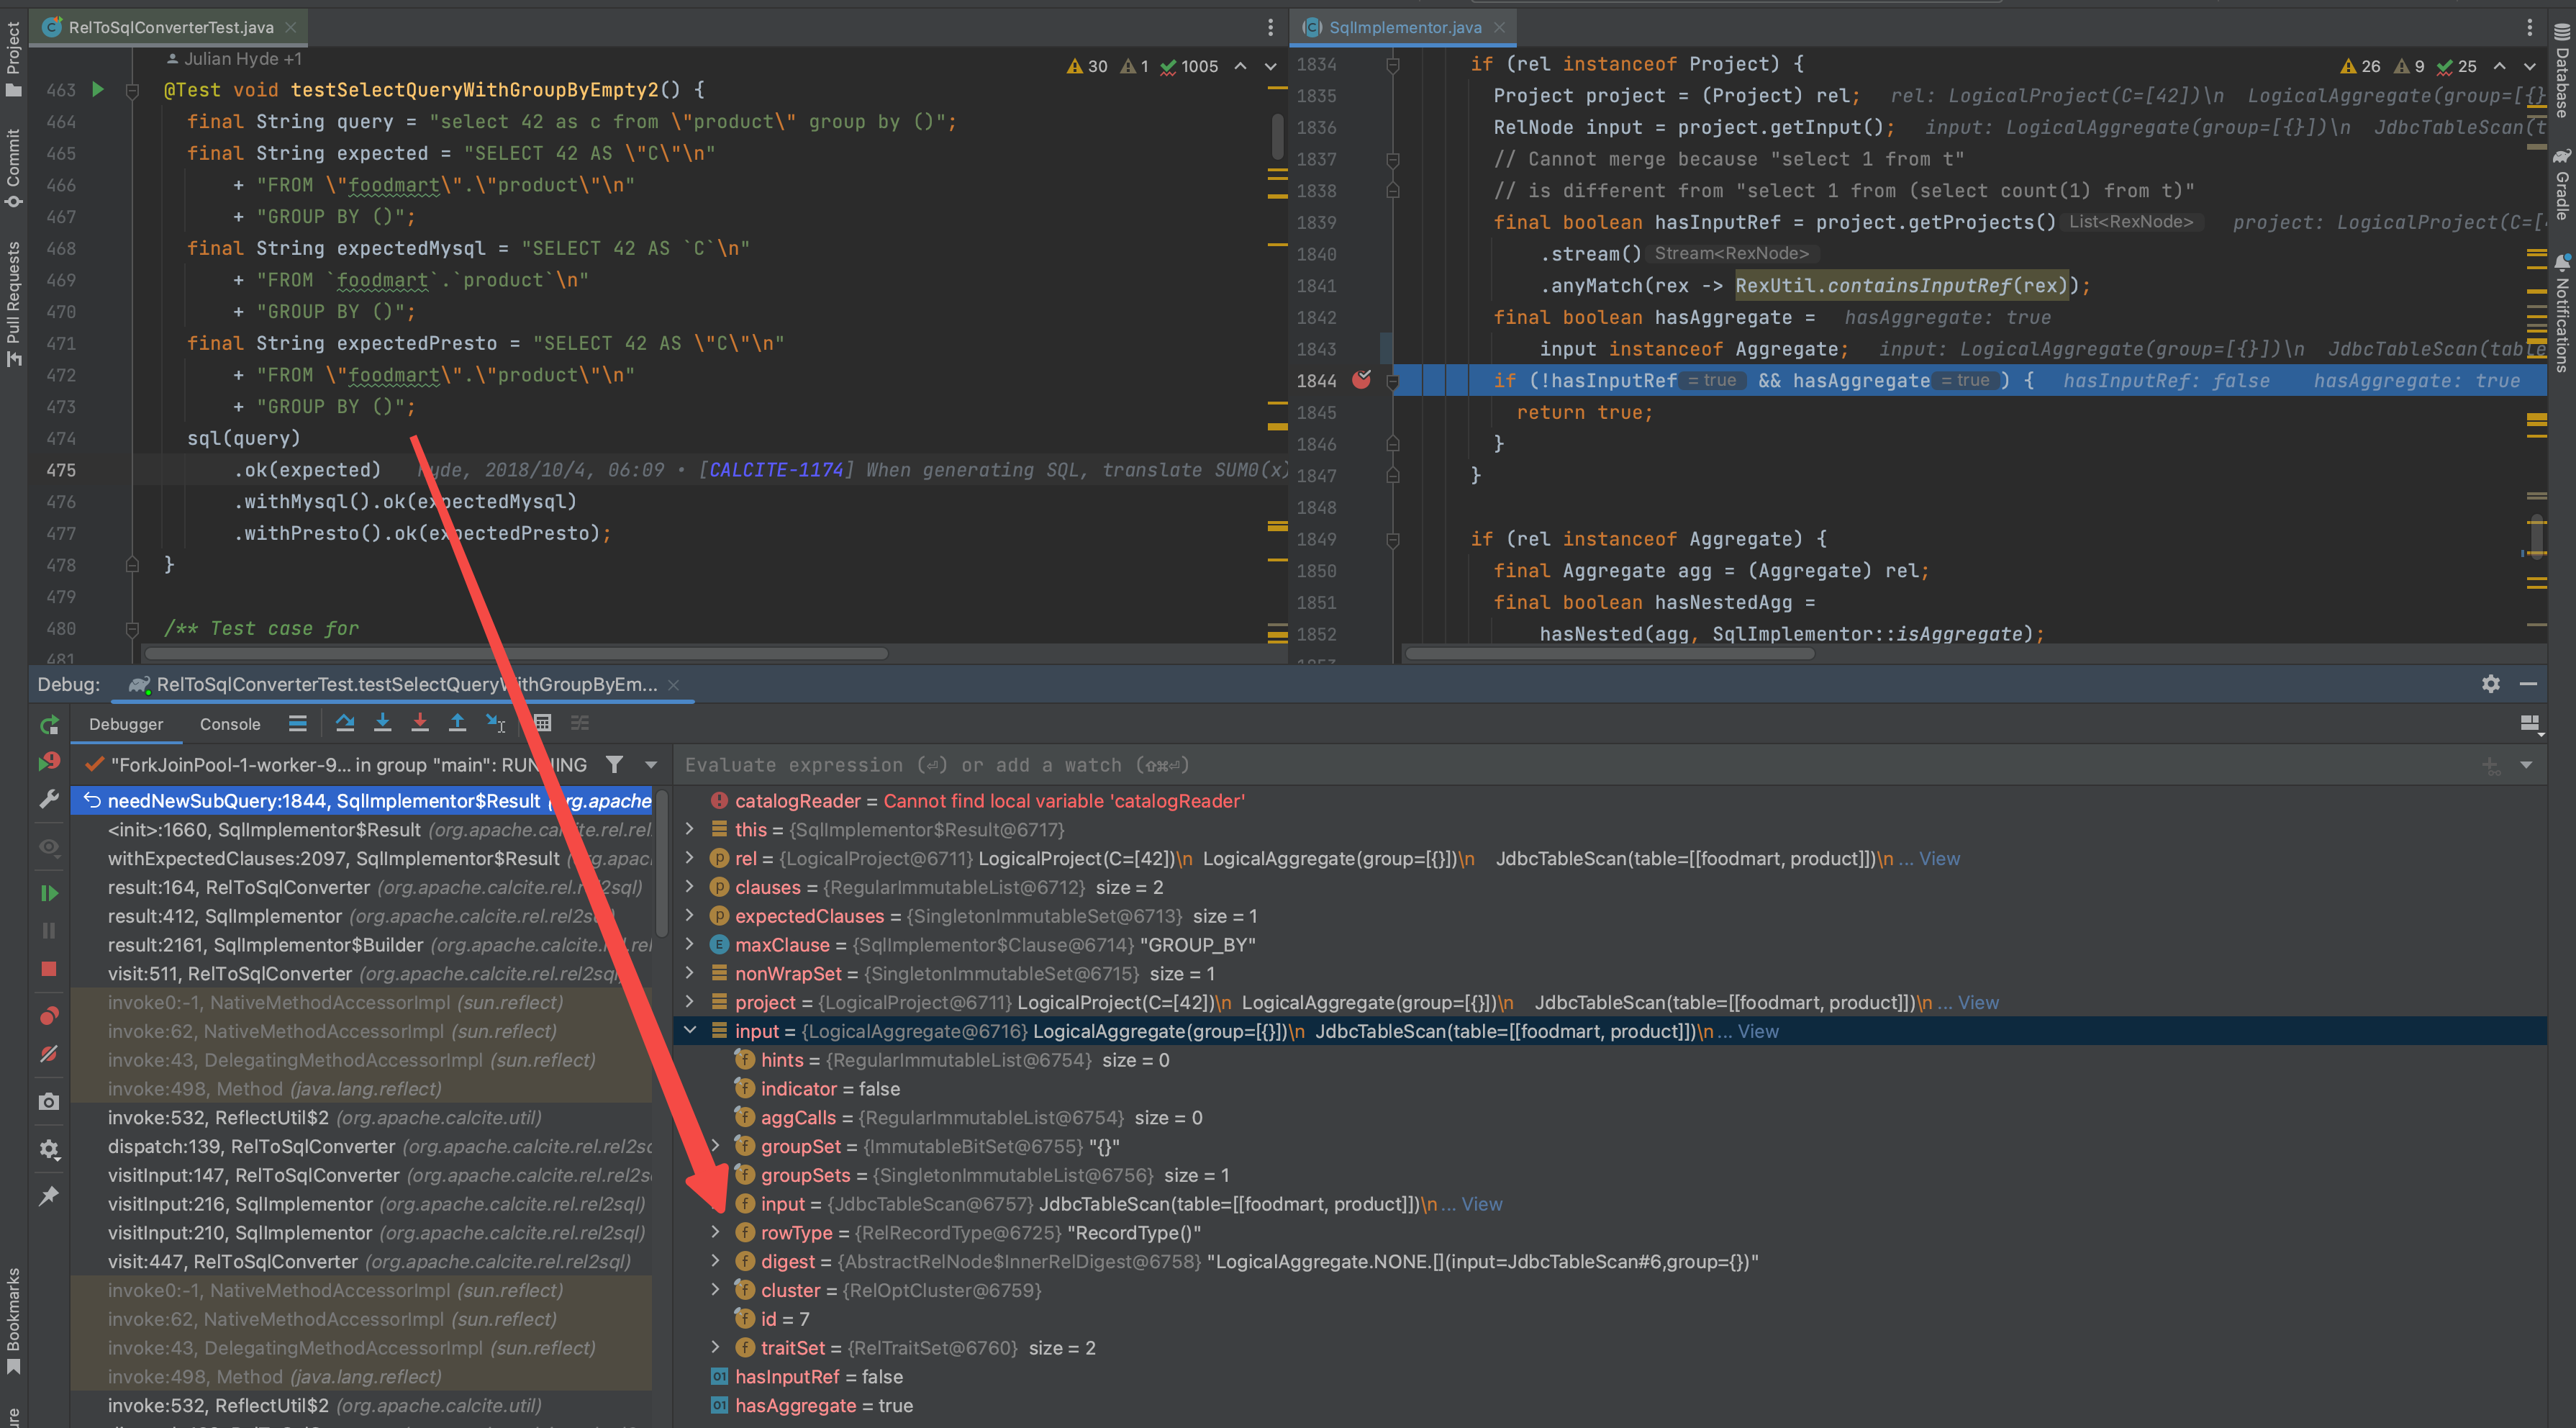Viewport: 2576px width, 1428px height.
Task: Click View link on the 'rel' variable
Action: pyautogui.click(x=1939, y=858)
